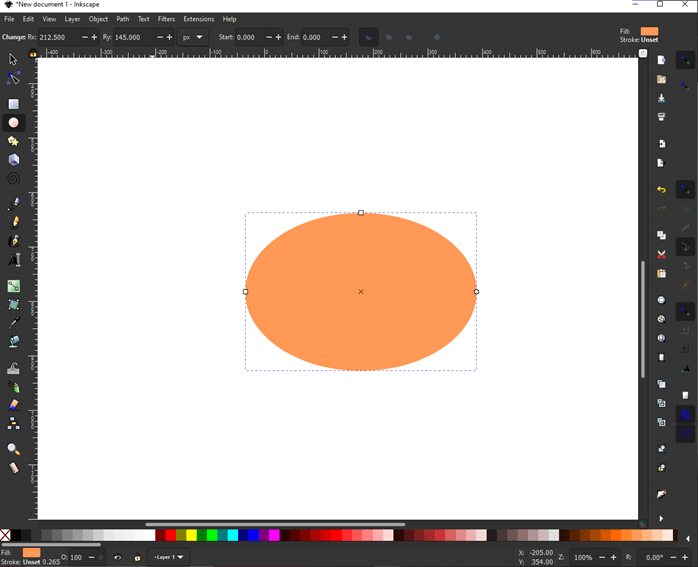Viewport: 698px width, 567px height.
Task: Select the Spiral tool
Action: [x=13, y=179]
